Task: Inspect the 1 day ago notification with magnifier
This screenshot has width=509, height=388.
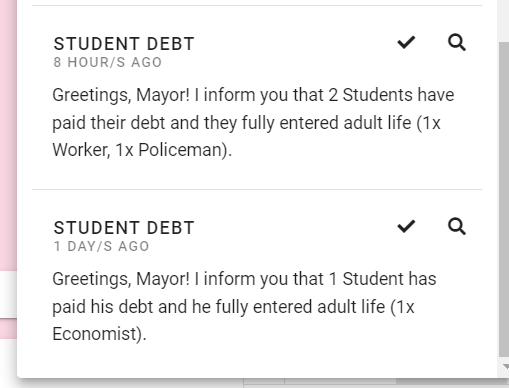Action: point(456,226)
